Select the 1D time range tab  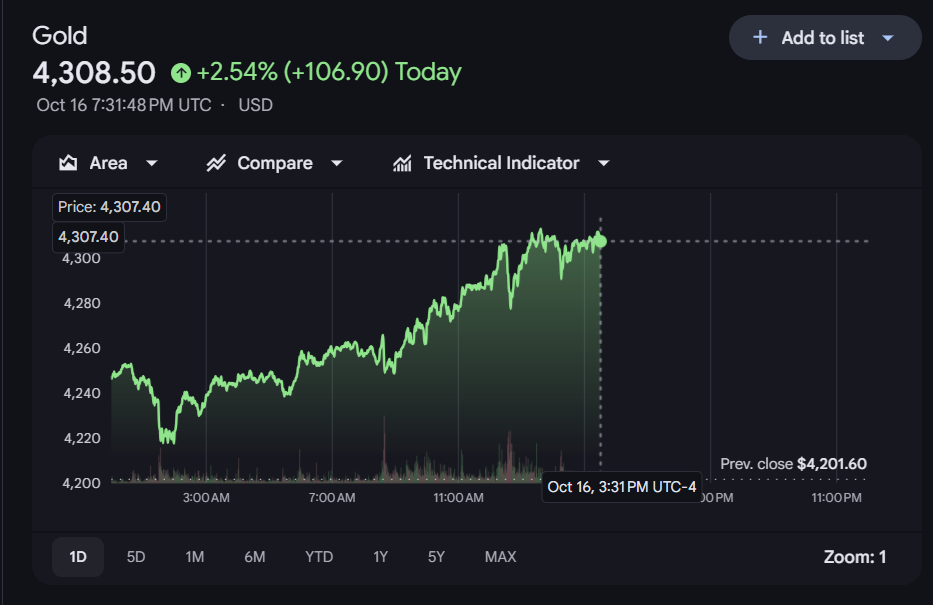(78, 557)
